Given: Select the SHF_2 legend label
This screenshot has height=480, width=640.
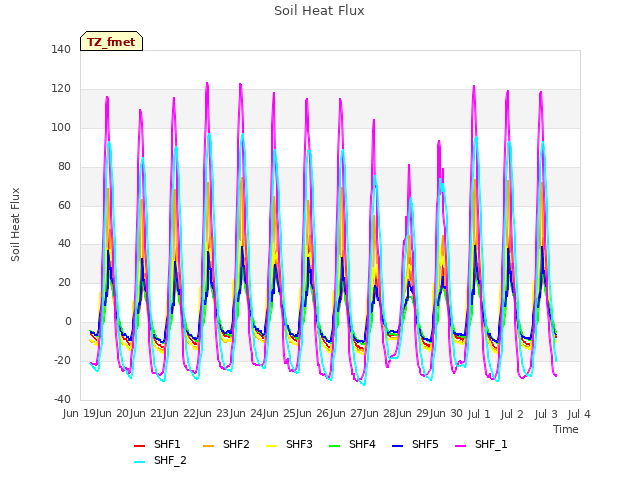Looking at the screenshot, I should tap(170, 460).
